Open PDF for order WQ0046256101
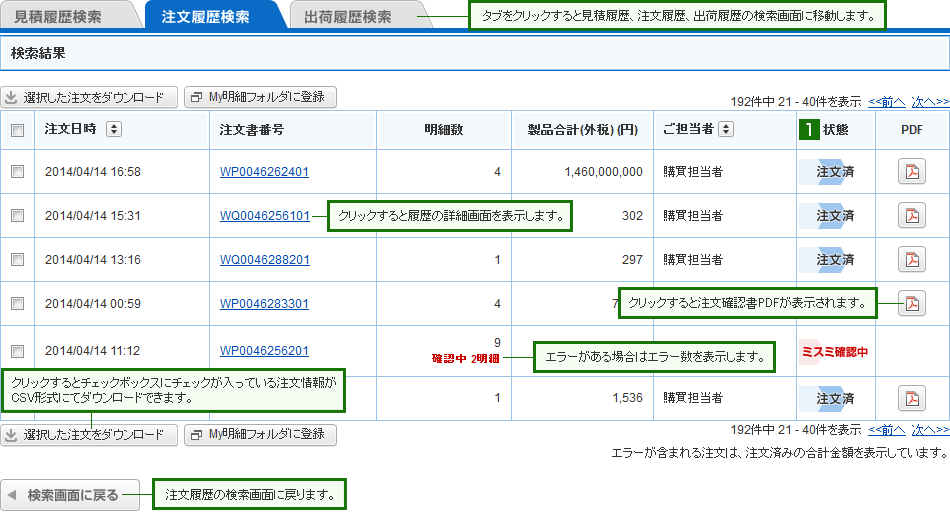950x512 pixels. [911, 216]
